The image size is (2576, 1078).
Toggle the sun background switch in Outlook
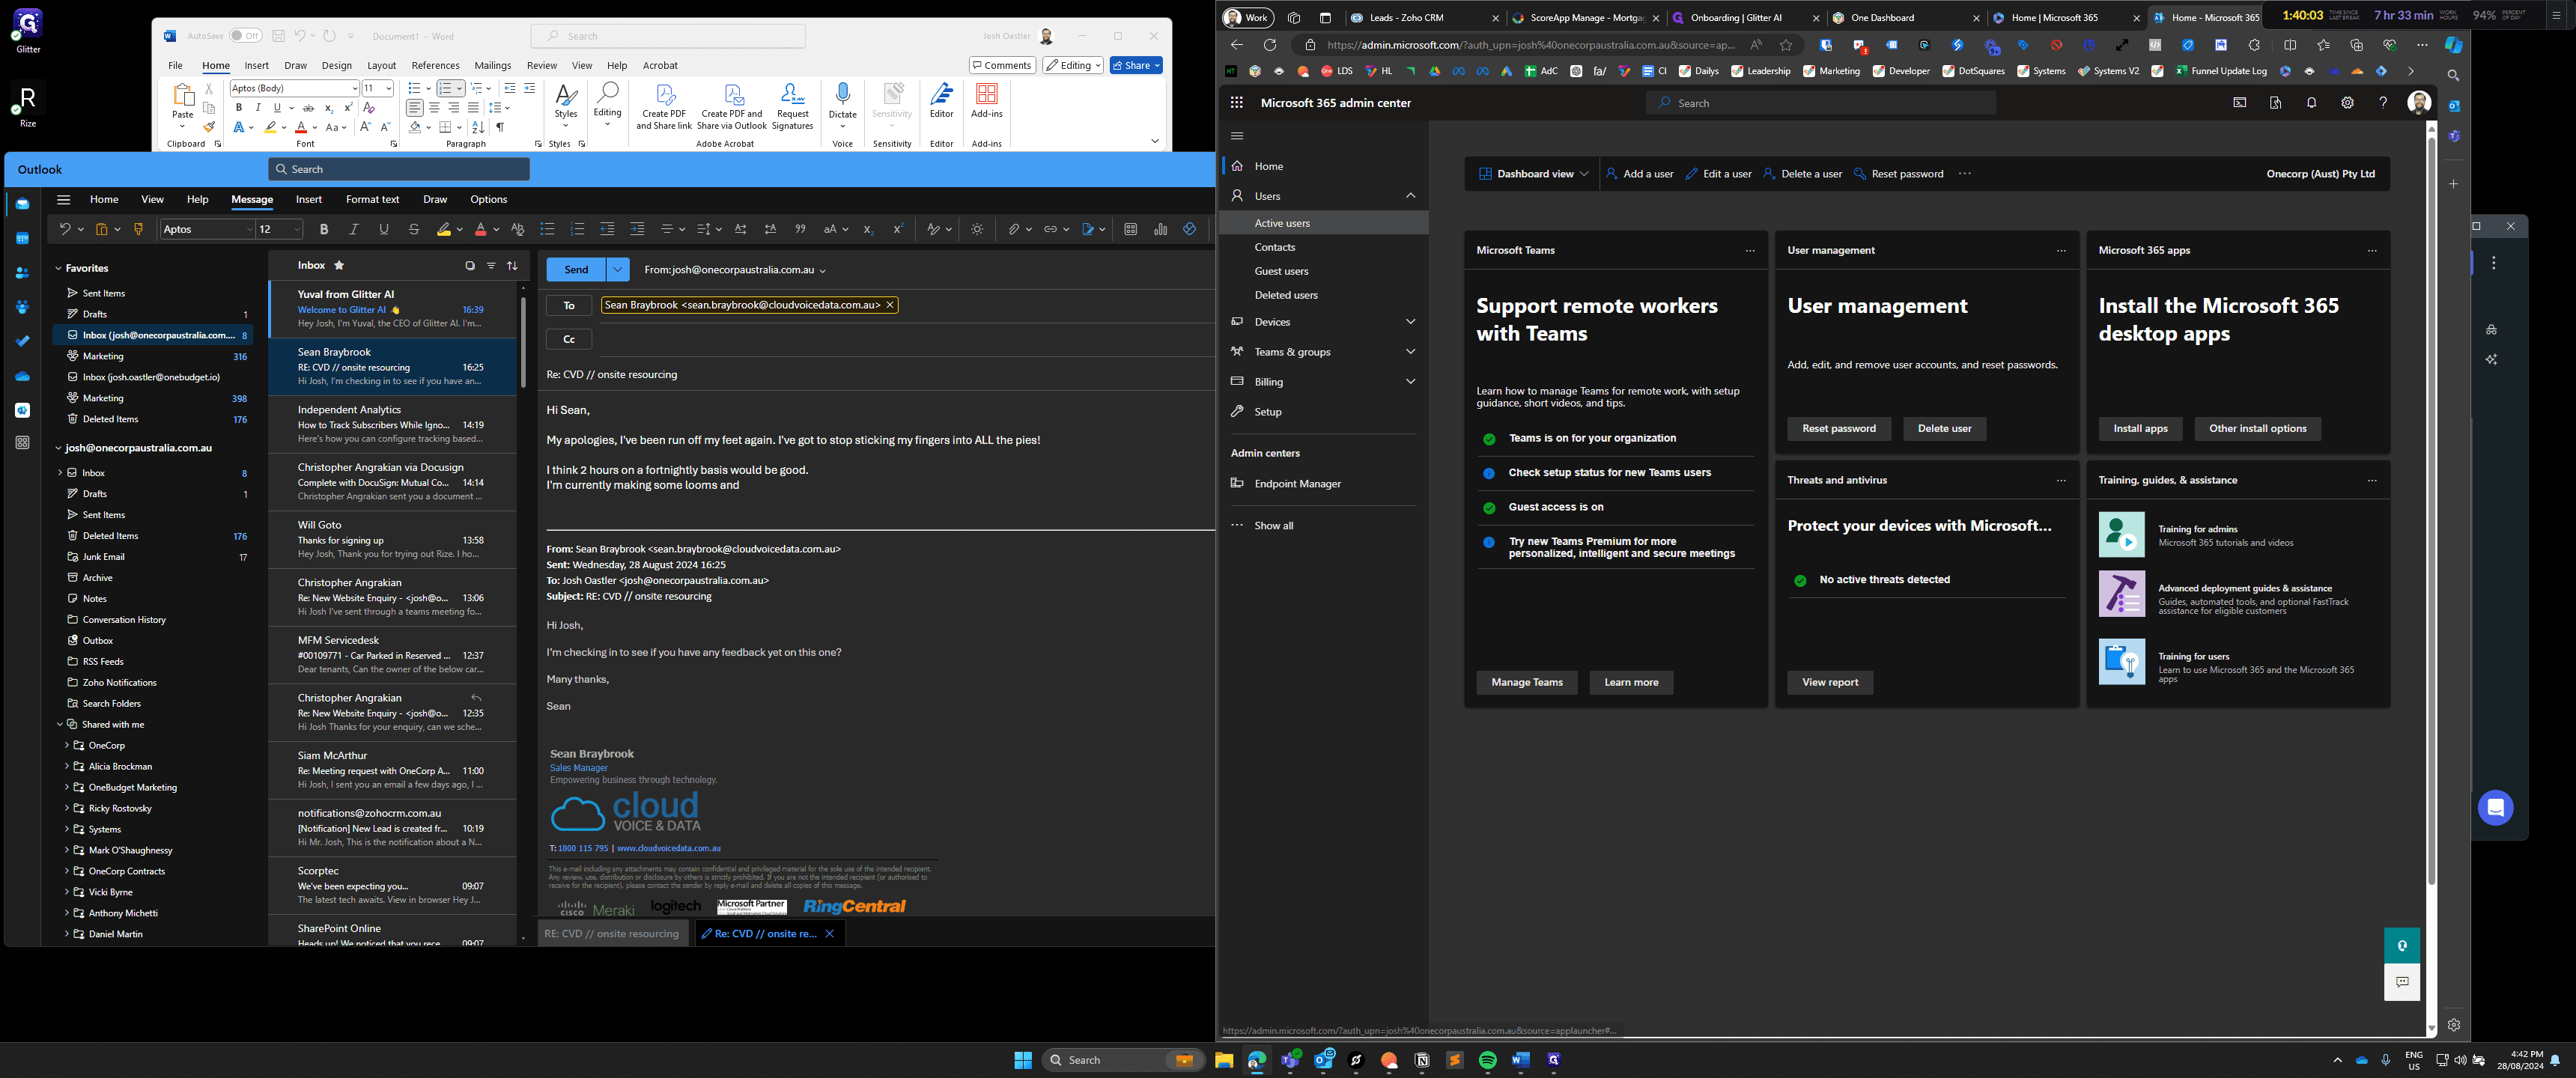[977, 229]
